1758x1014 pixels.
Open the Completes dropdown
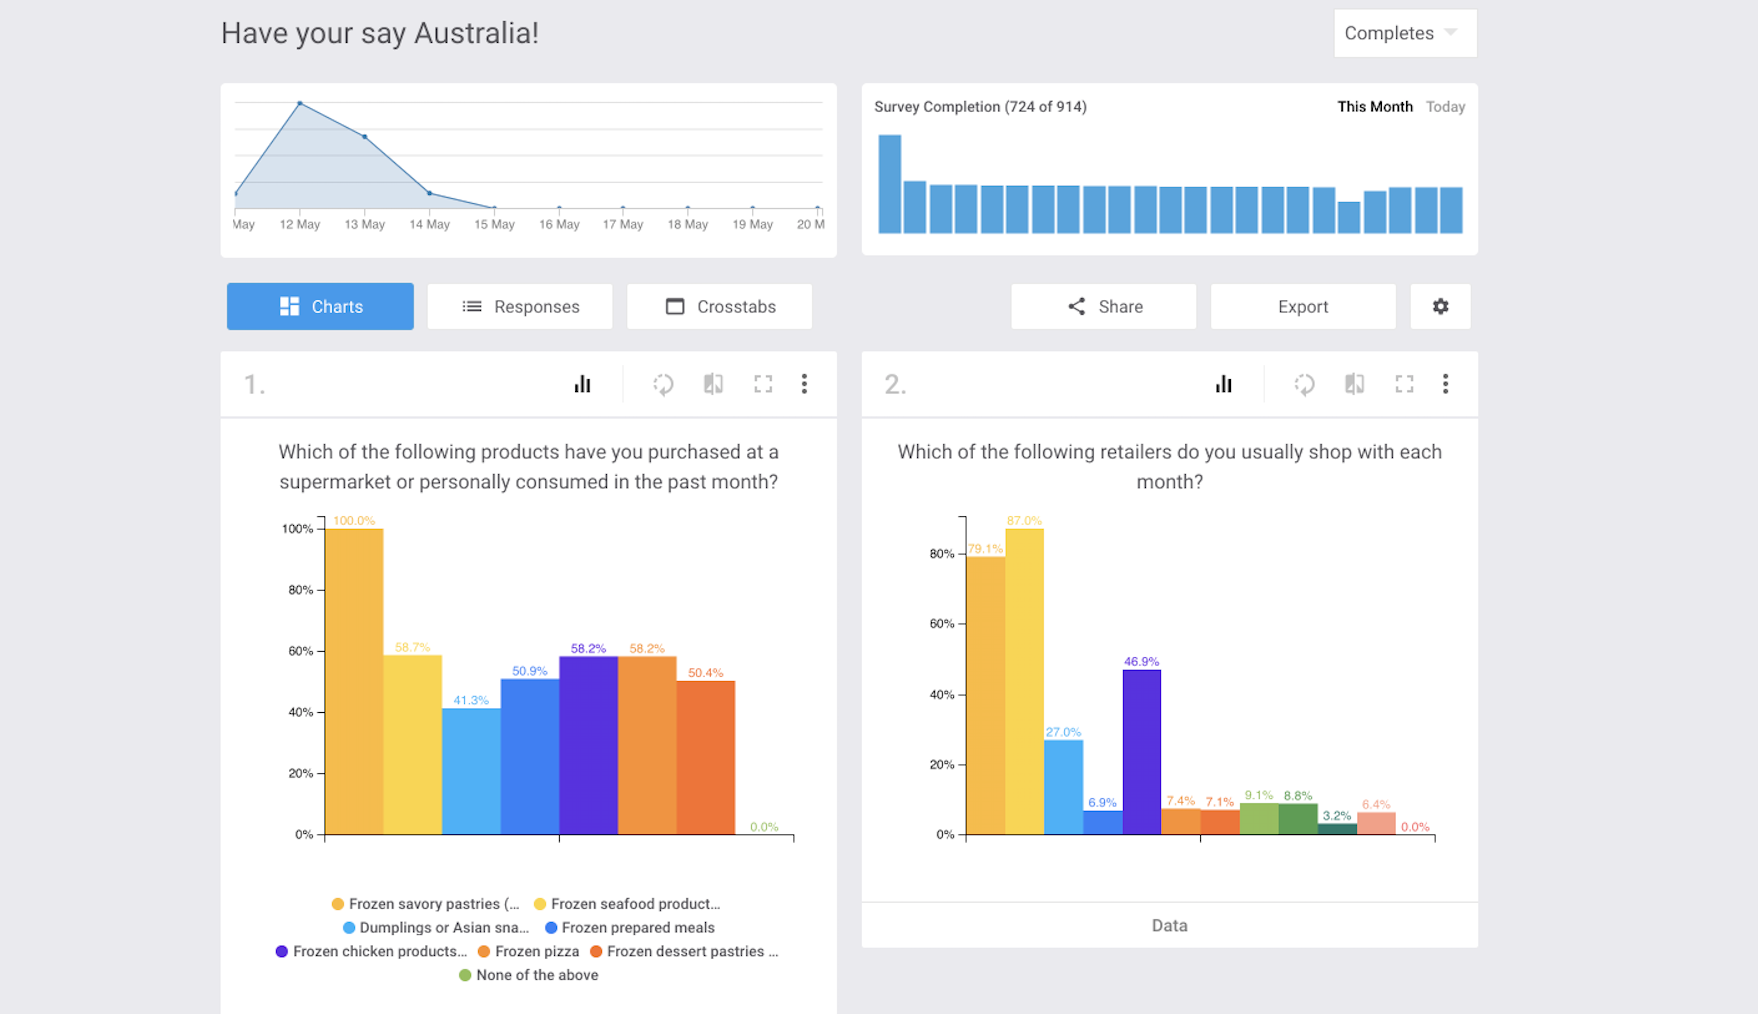click(x=1404, y=33)
